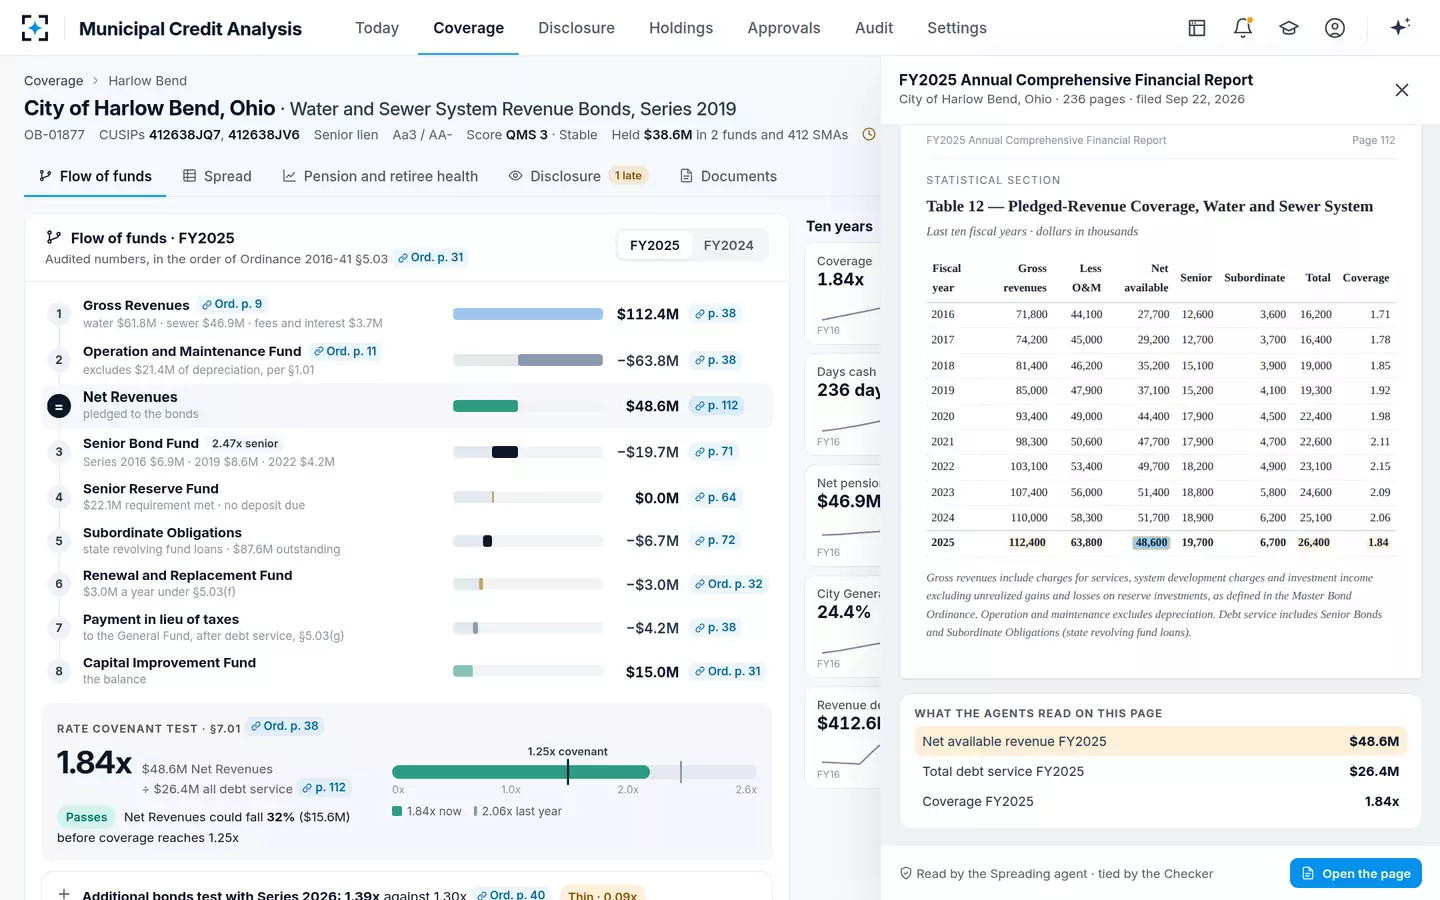The width and height of the screenshot is (1440, 900).
Task: Go back to Coverage breadcrumb
Action: point(54,81)
